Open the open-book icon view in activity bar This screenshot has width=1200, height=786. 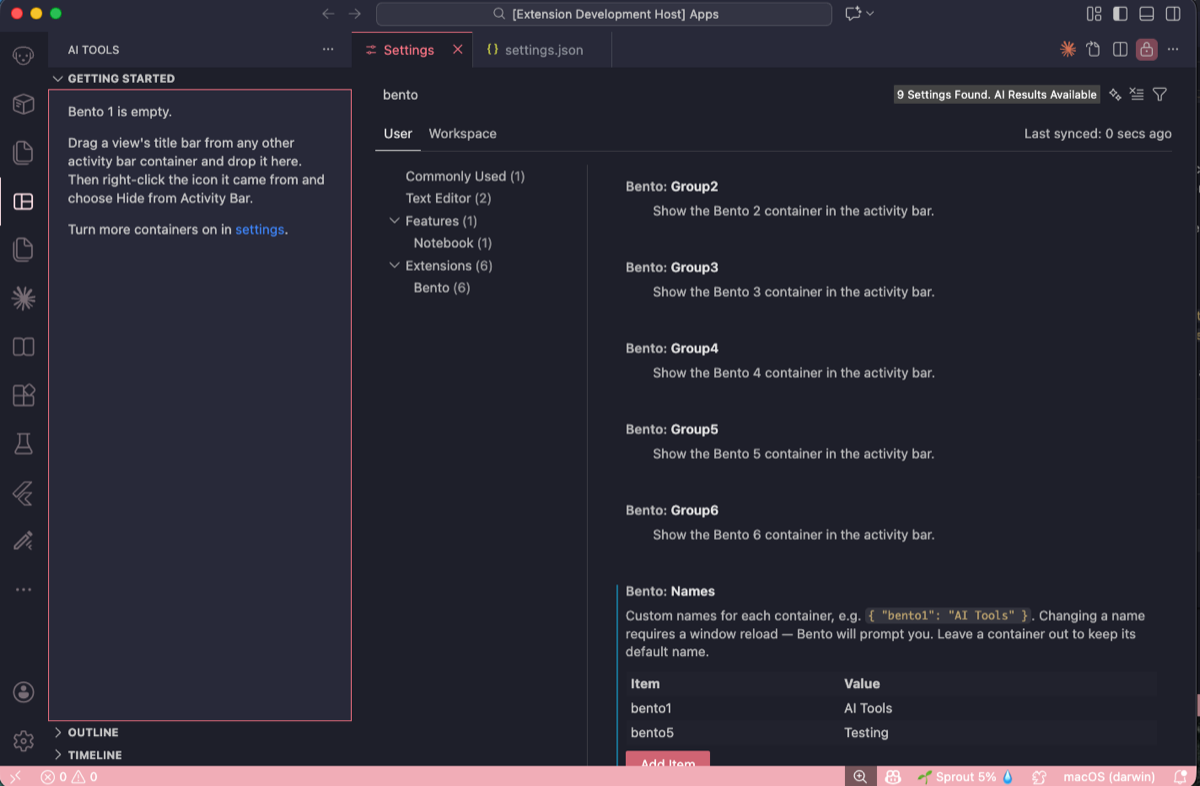pos(23,347)
